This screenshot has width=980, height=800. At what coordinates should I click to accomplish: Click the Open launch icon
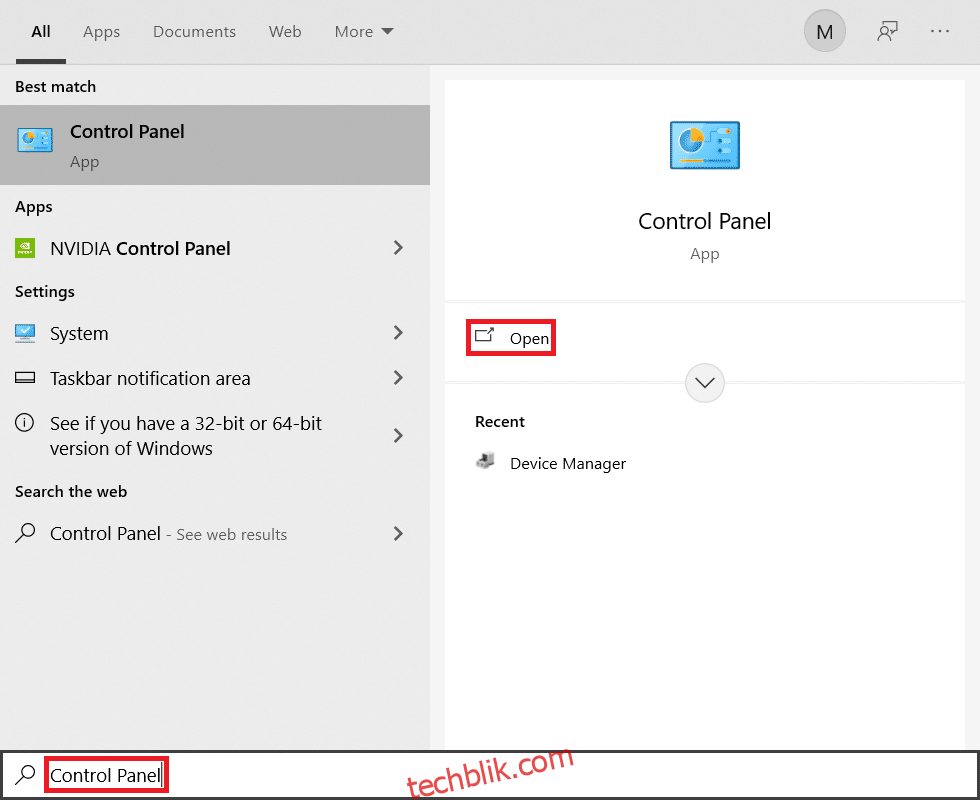click(484, 335)
